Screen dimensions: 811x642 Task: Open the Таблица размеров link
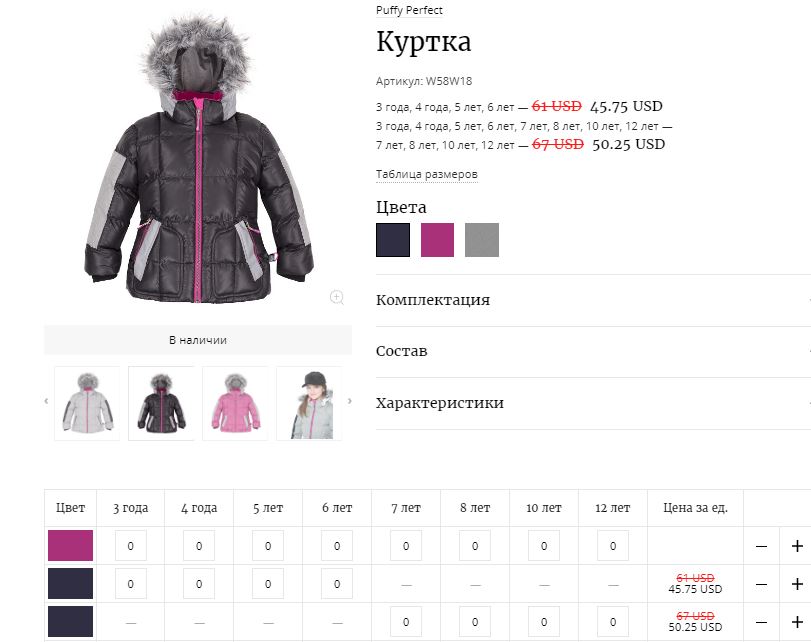(427, 174)
